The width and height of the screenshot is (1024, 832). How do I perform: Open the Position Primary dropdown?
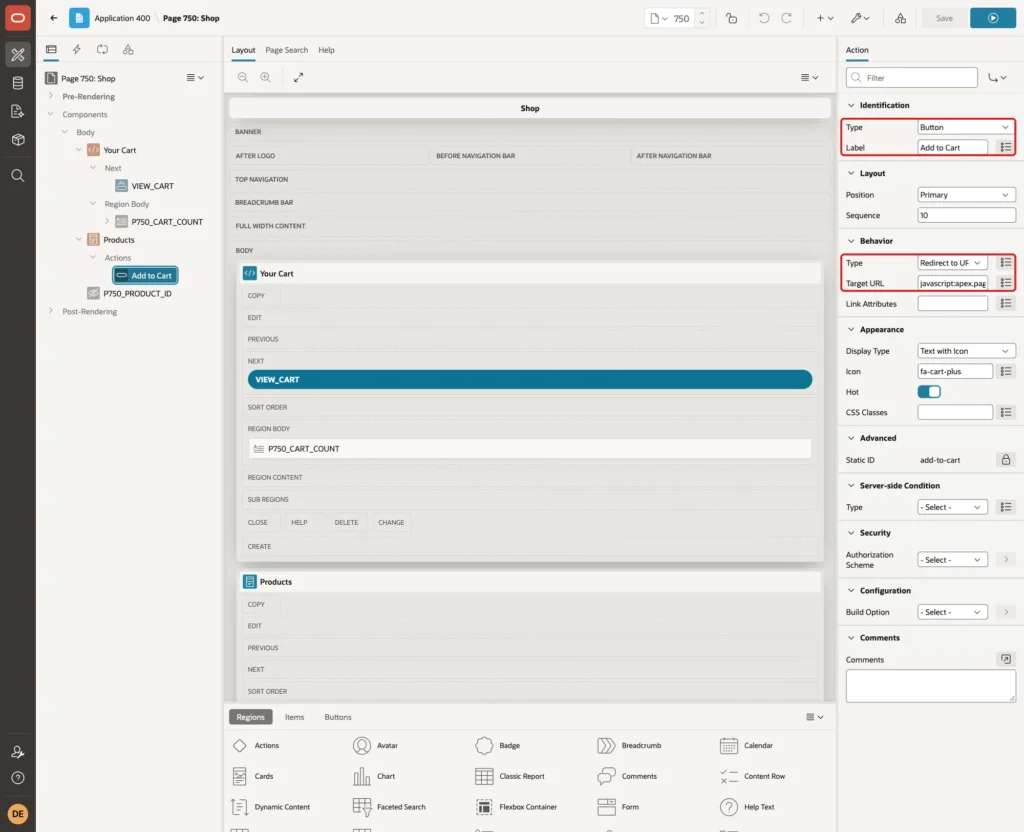pyautogui.click(x=966, y=195)
